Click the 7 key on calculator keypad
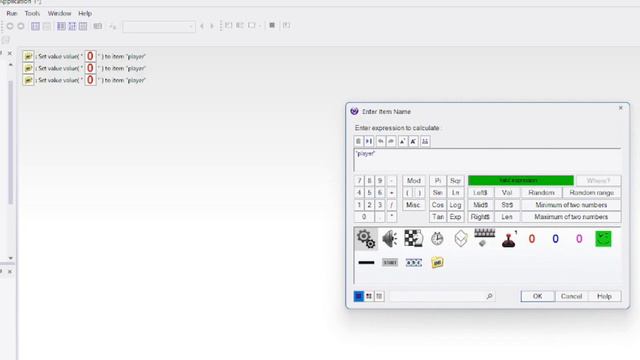The height and width of the screenshot is (360, 640). [x=359, y=180]
